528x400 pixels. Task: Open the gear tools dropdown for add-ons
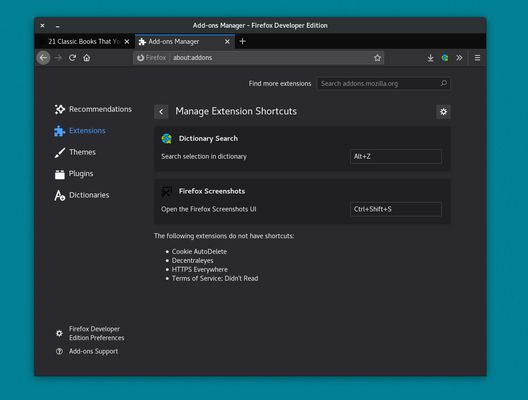pos(443,112)
